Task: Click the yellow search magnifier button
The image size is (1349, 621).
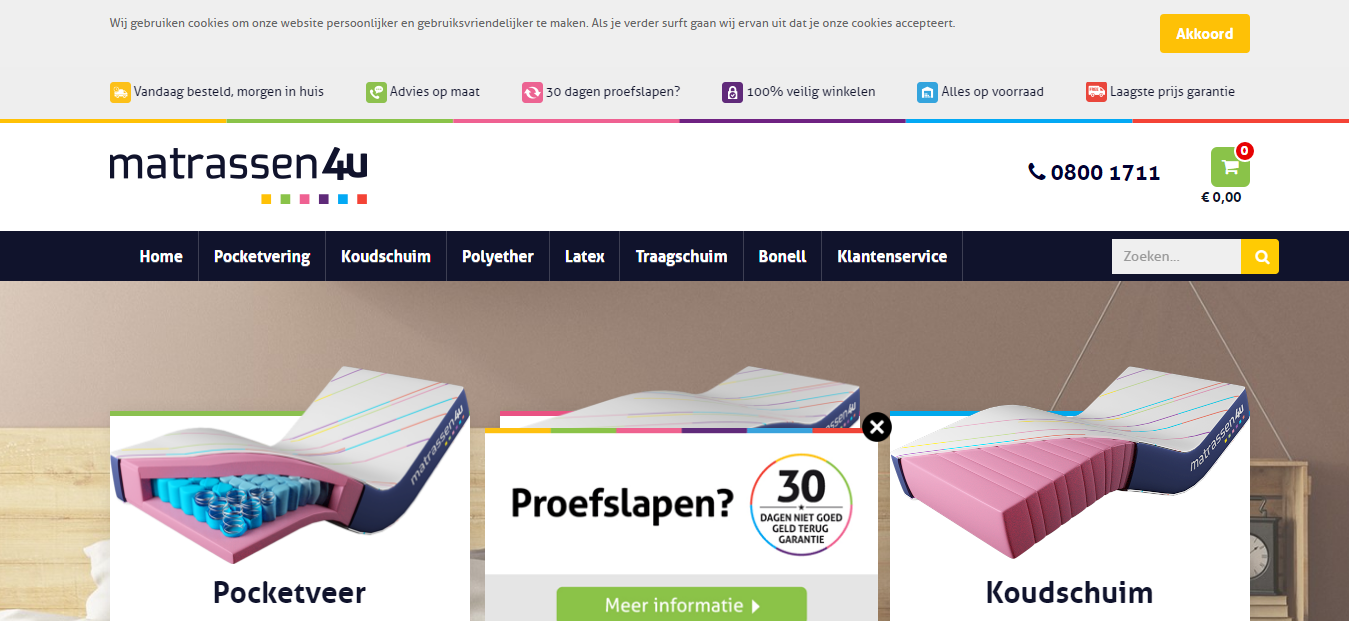Action: (1260, 257)
